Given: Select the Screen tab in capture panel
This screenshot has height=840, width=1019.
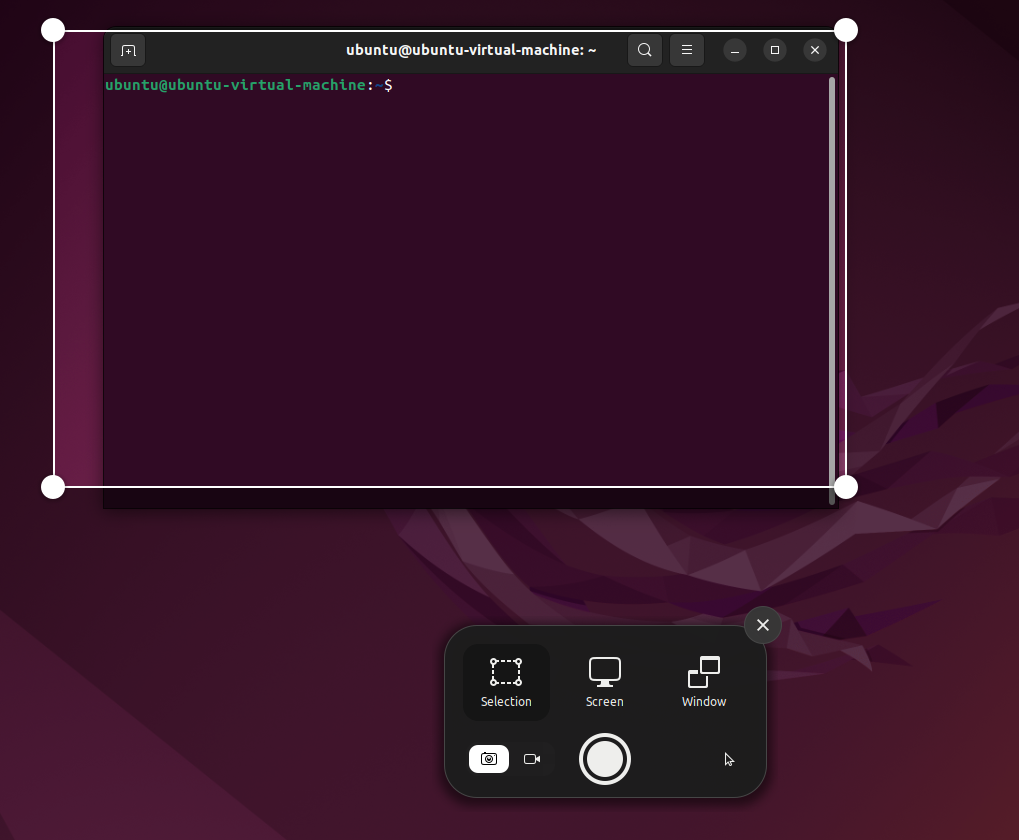Looking at the screenshot, I should coord(604,681).
